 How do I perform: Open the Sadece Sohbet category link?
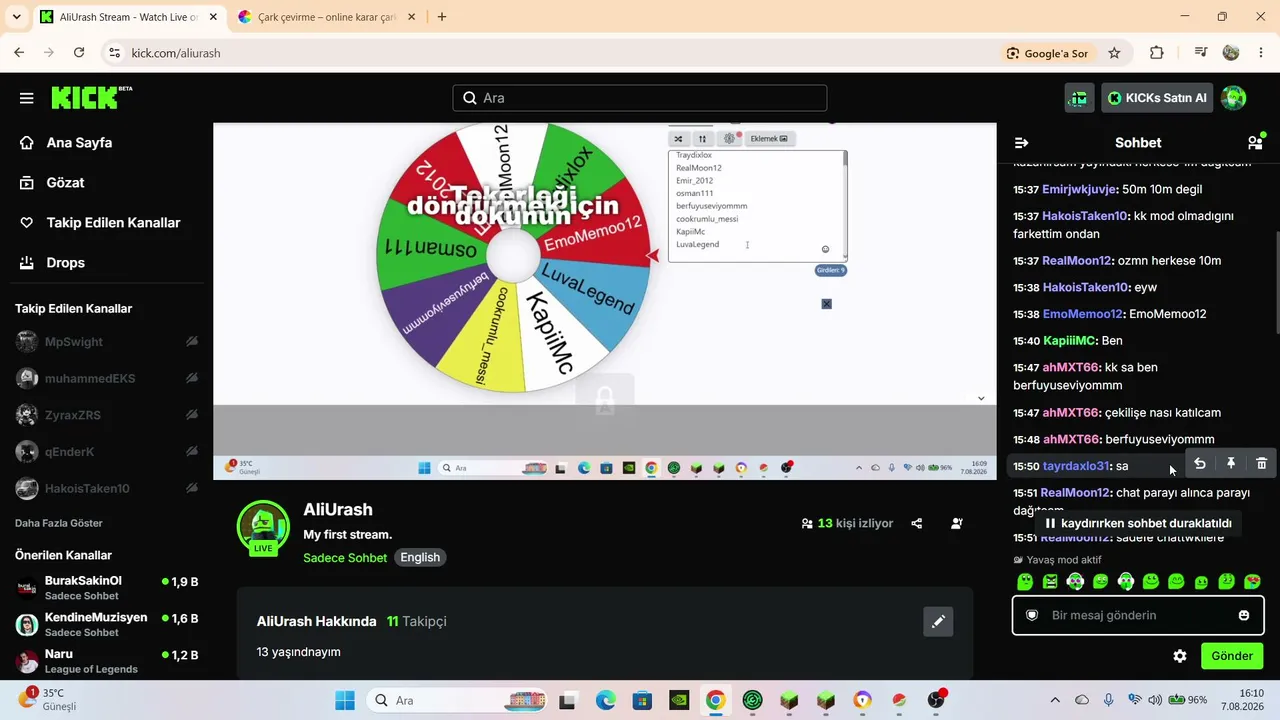[x=345, y=558]
